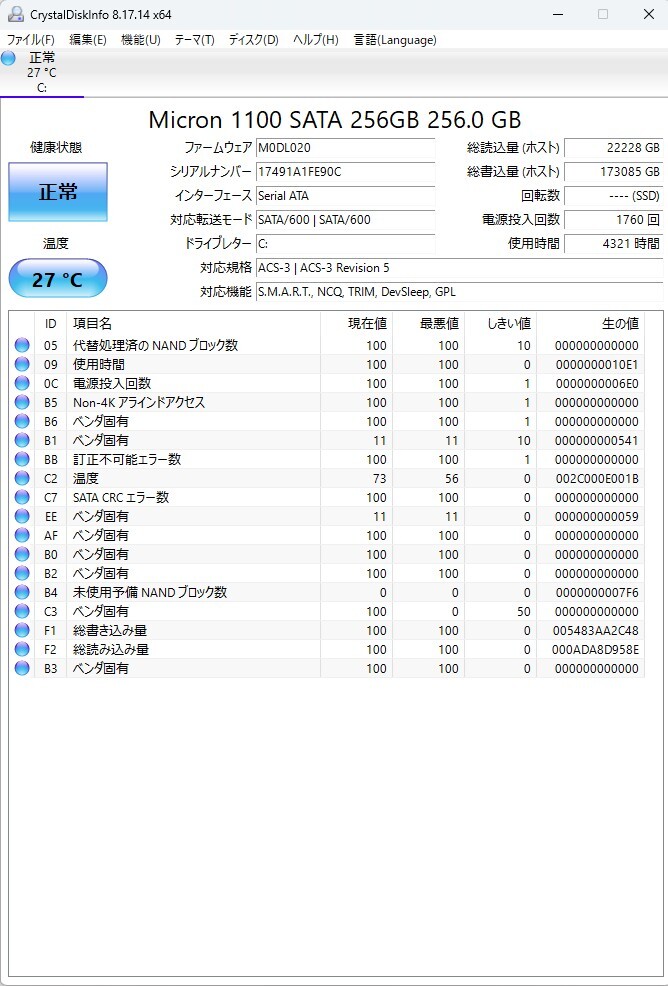Image resolution: width=668 pixels, height=986 pixels.
Task: Click the power-on hours value 4321 時間
Action: pyautogui.click(x=613, y=243)
